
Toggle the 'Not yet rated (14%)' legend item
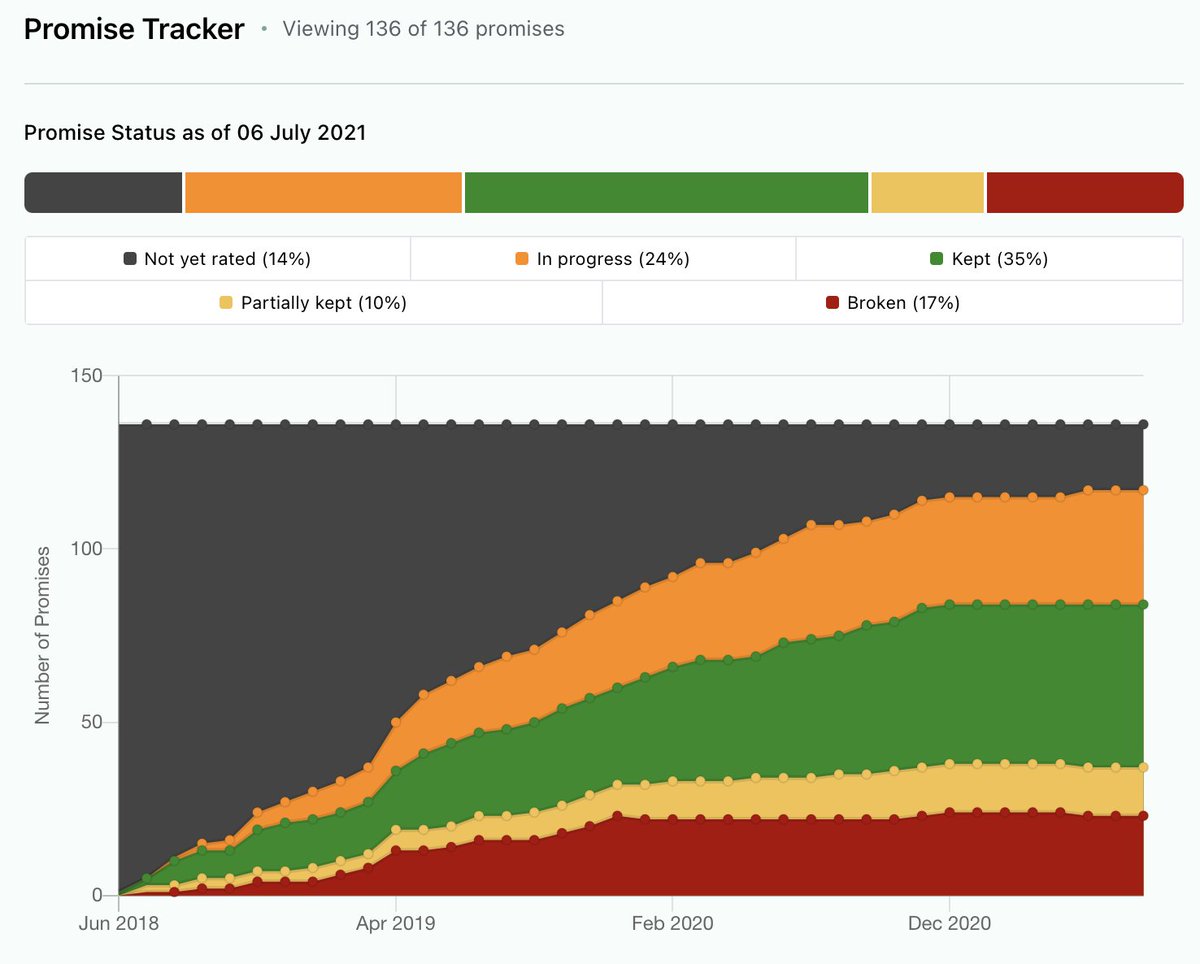click(217, 259)
